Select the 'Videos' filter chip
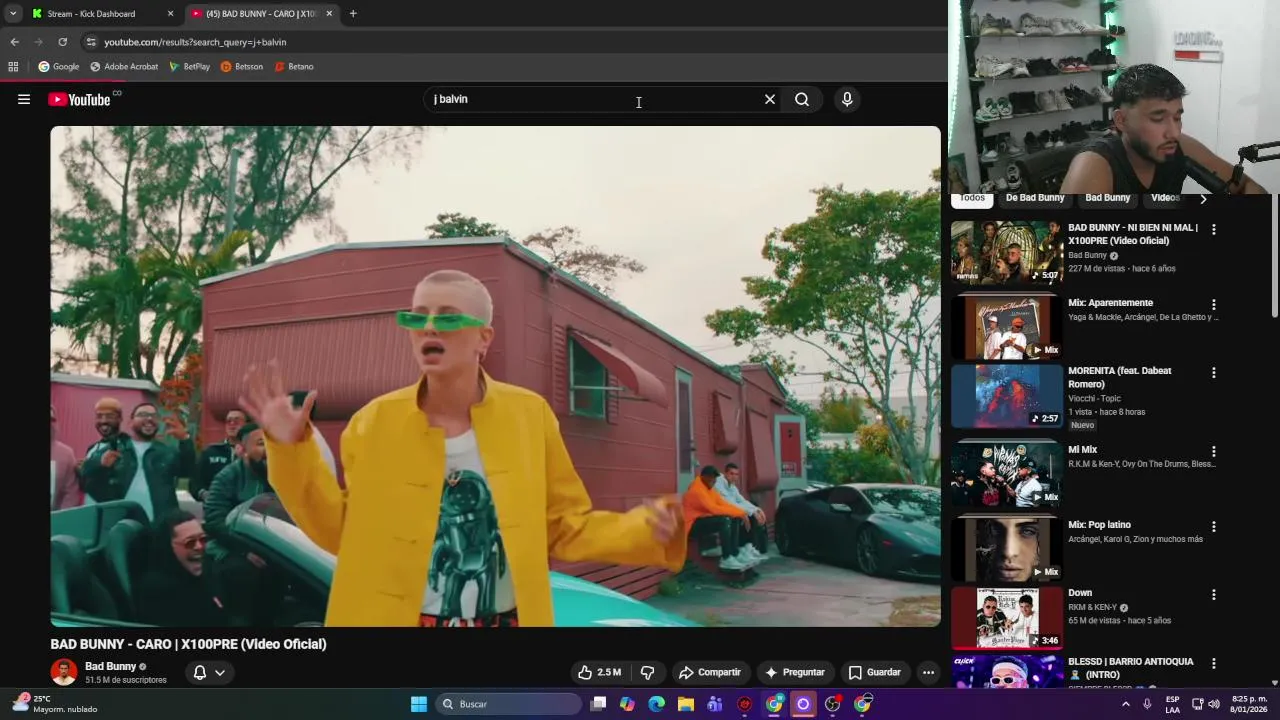This screenshot has height=720, width=1280. tap(1165, 198)
